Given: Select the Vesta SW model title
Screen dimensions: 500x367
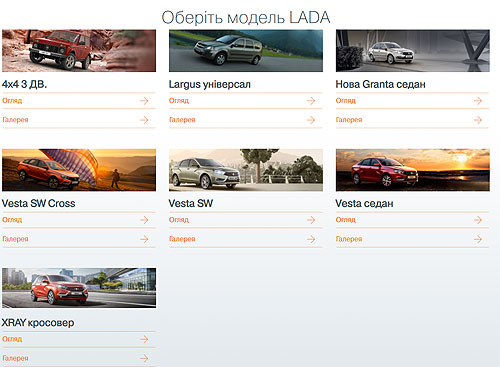Looking at the screenshot, I should [191, 203].
